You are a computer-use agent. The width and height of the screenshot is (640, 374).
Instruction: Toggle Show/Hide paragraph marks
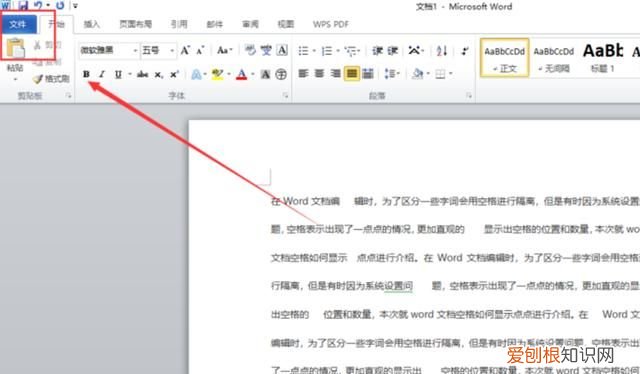coord(464,51)
